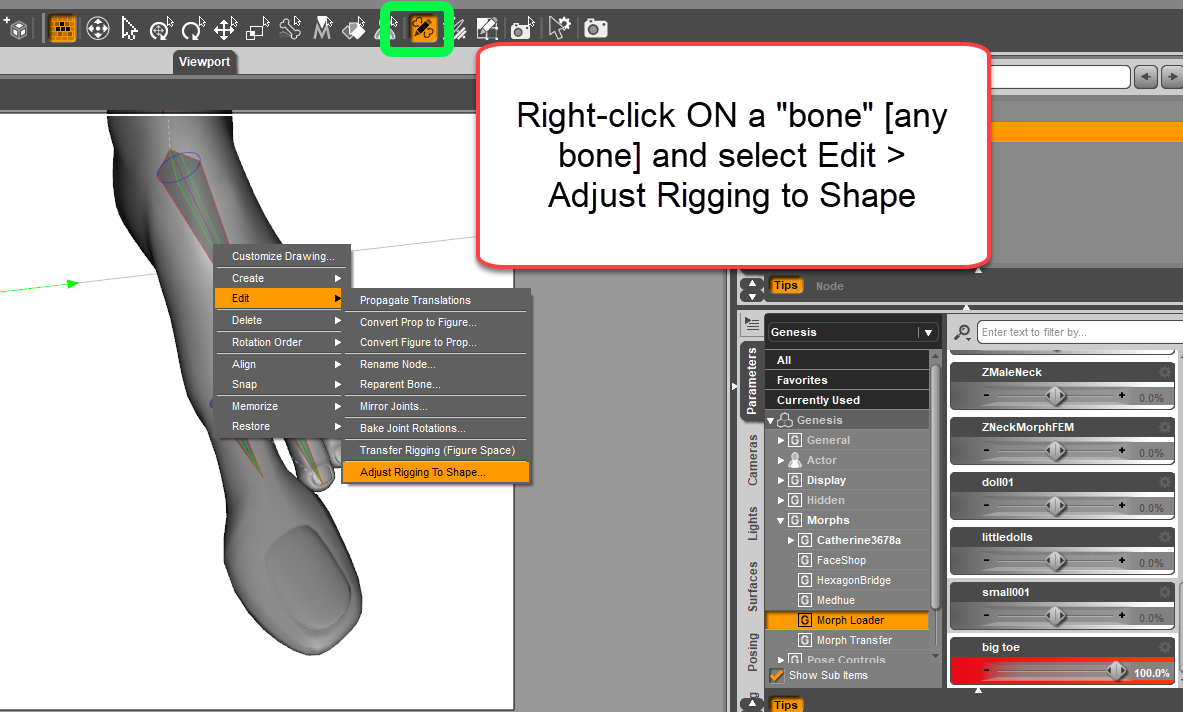
Task: Select the Viewport tab
Action: pyautogui.click(x=204, y=62)
